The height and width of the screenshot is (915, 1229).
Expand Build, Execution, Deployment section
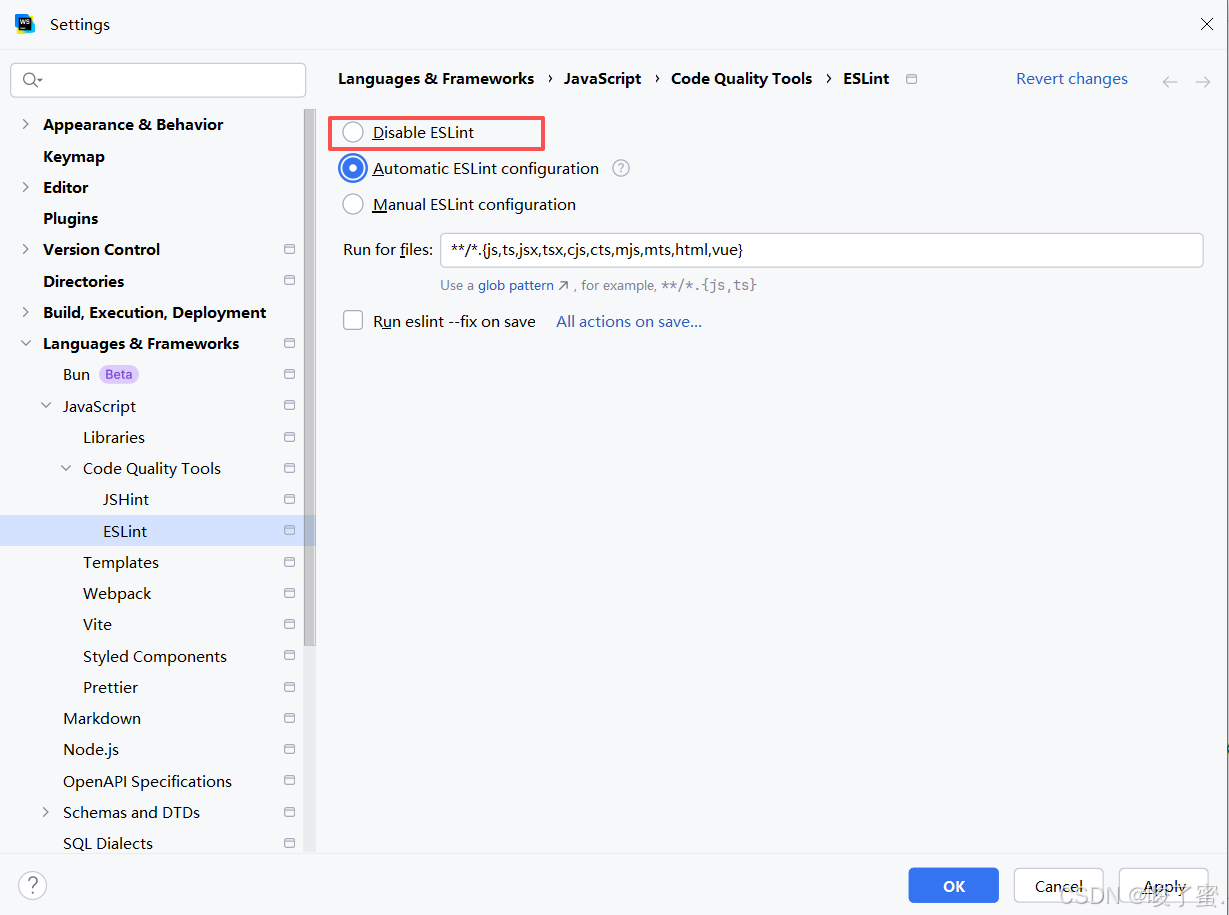pyautogui.click(x=26, y=312)
